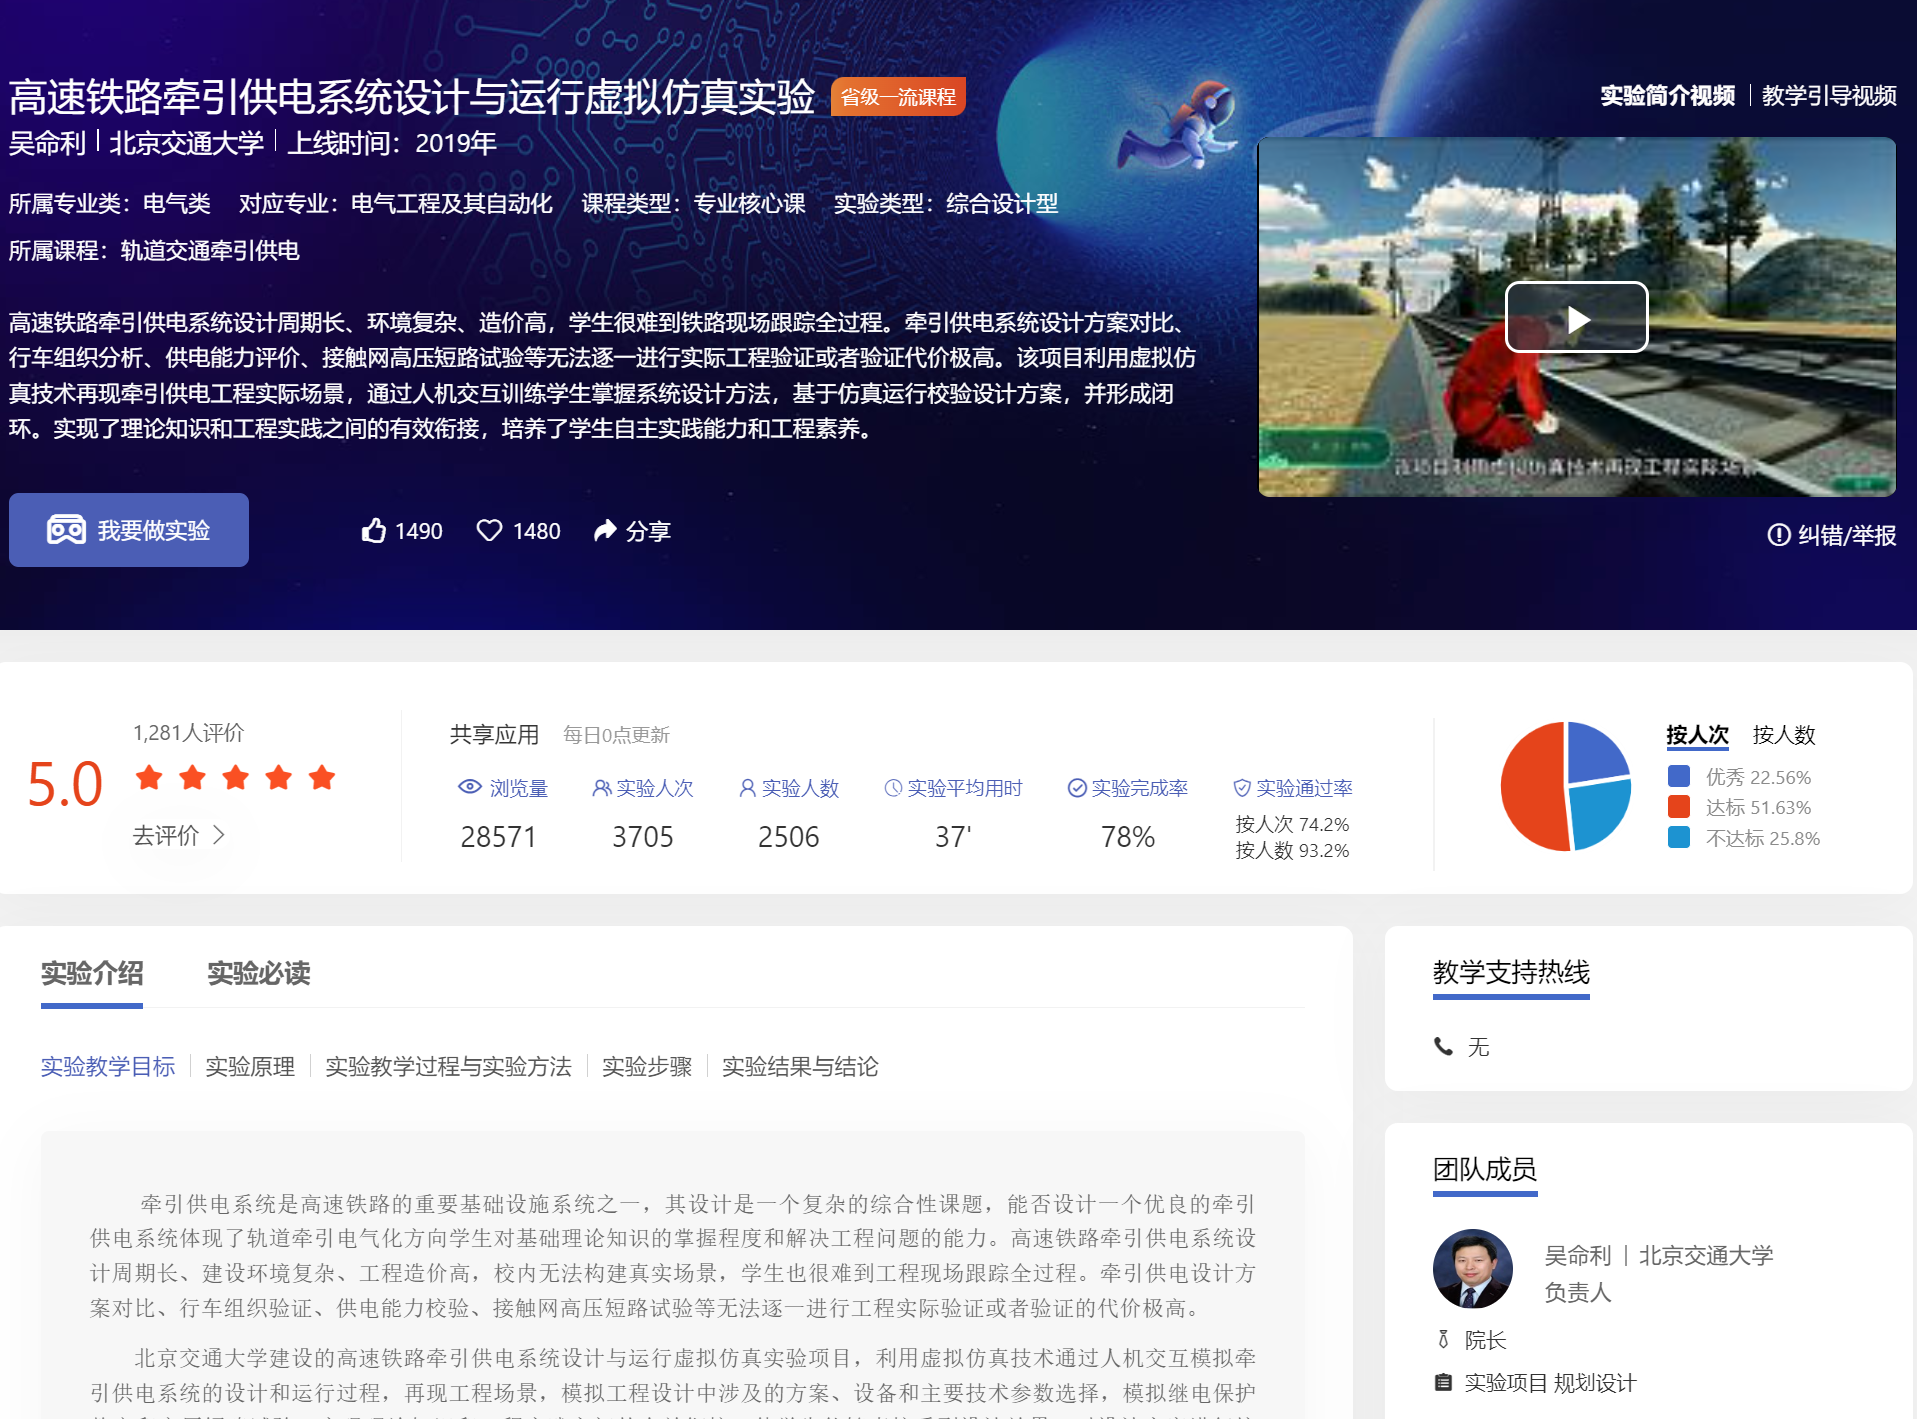Switch pie chart to 按人数 view
Screen dimensions: 1917x1419
1783,735
